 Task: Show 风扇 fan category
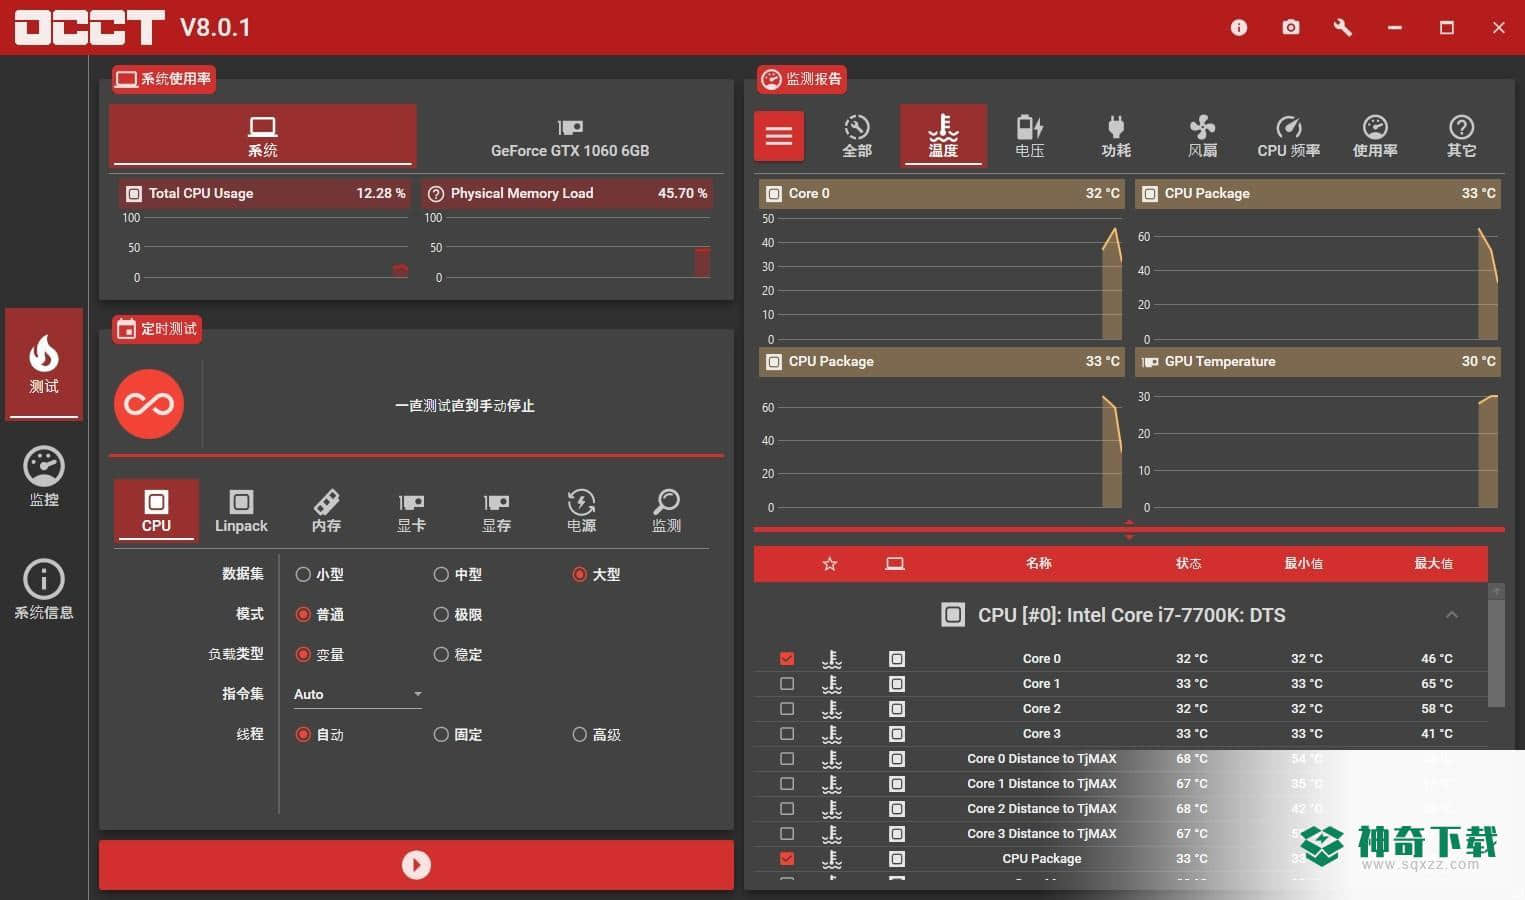tap(1202, 136)
